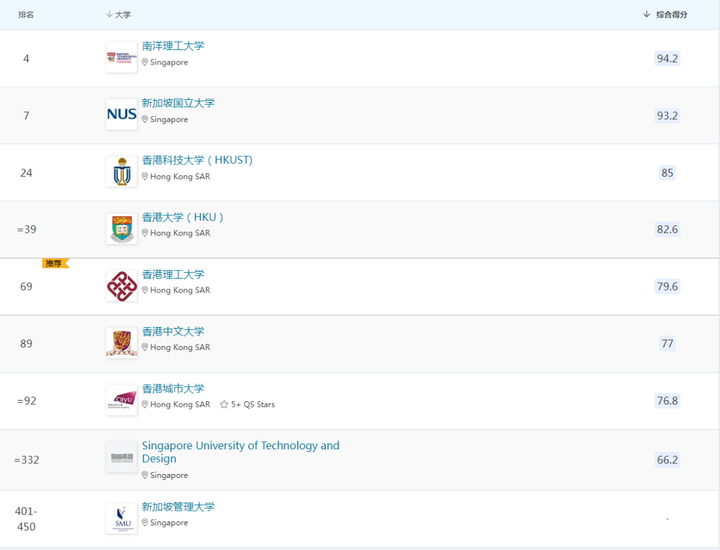The height and width of the screenshot is (550, 720).
Task: Open the 南洋理工大学 link
Action: pos(173,46)
